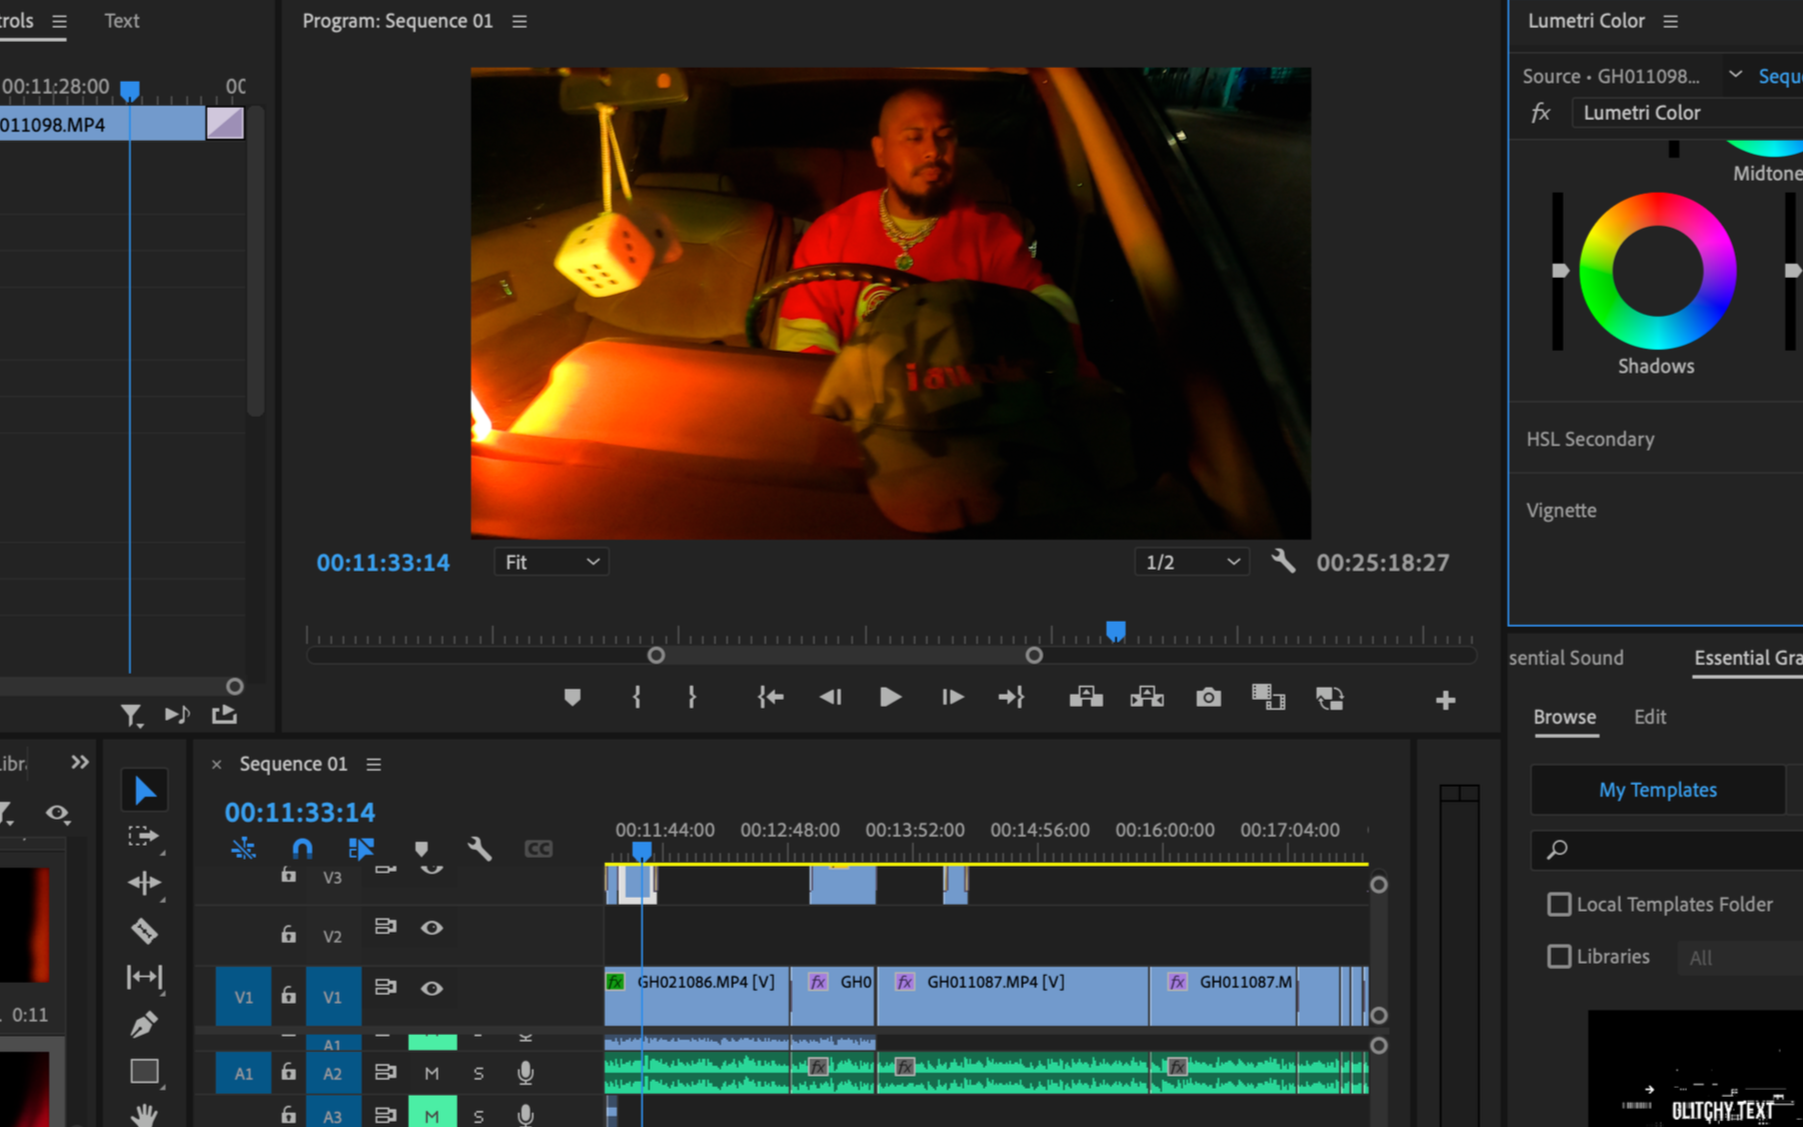Open the 1/2 playback resolution dropdown
1803x1127 pixels.
pos(1191,562)
